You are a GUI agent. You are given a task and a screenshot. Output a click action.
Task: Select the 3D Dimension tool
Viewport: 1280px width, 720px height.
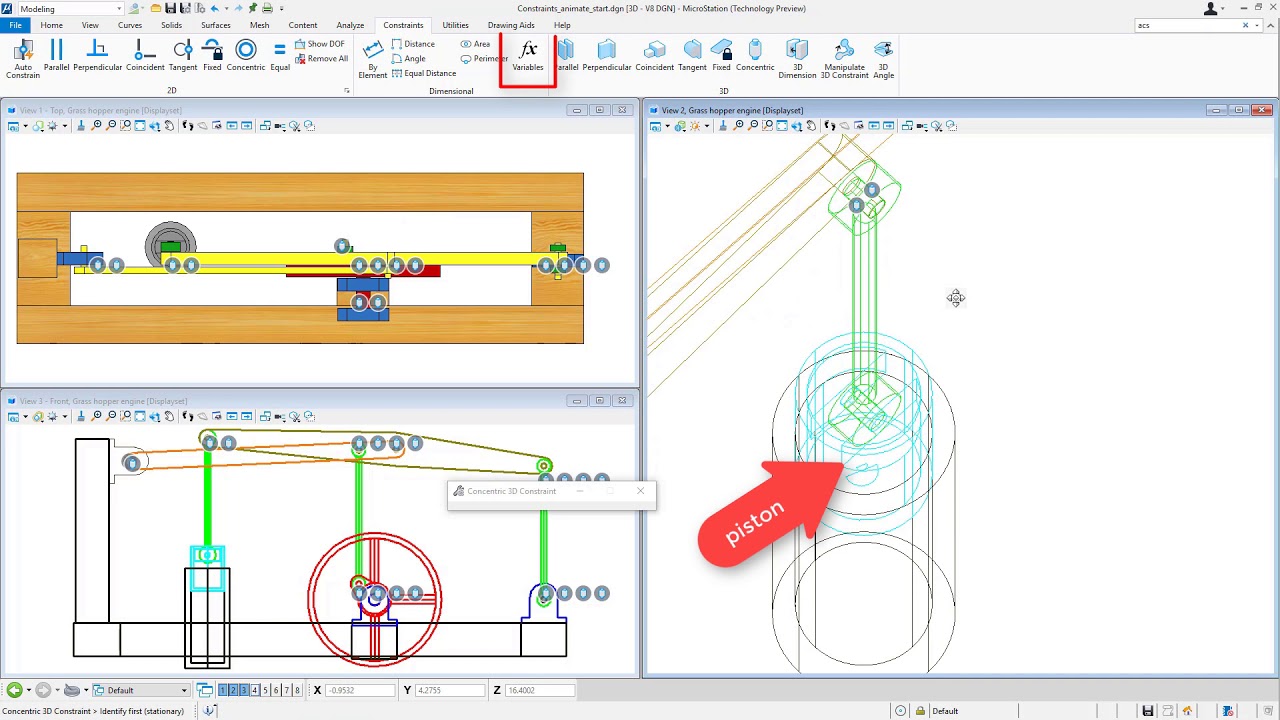(797, 59)
